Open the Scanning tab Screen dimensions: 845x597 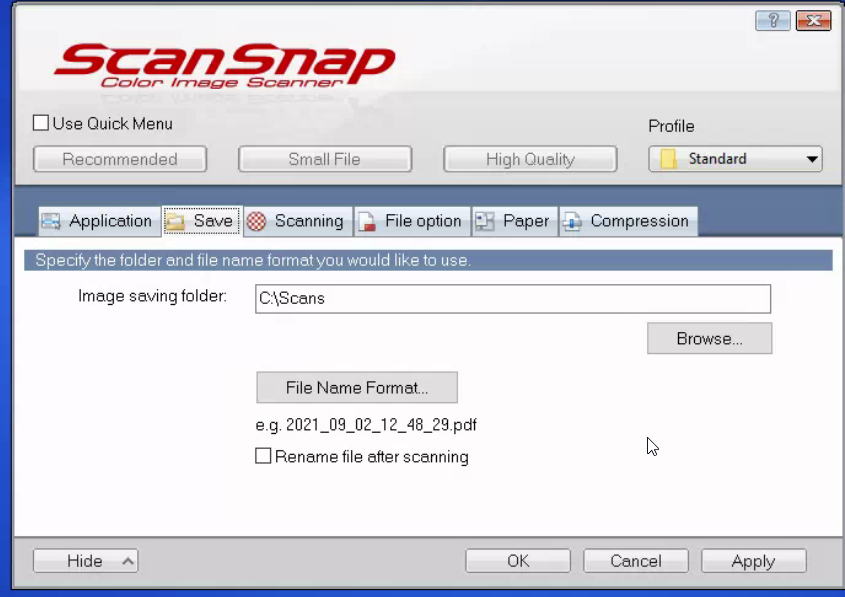(x=298, y=221)
